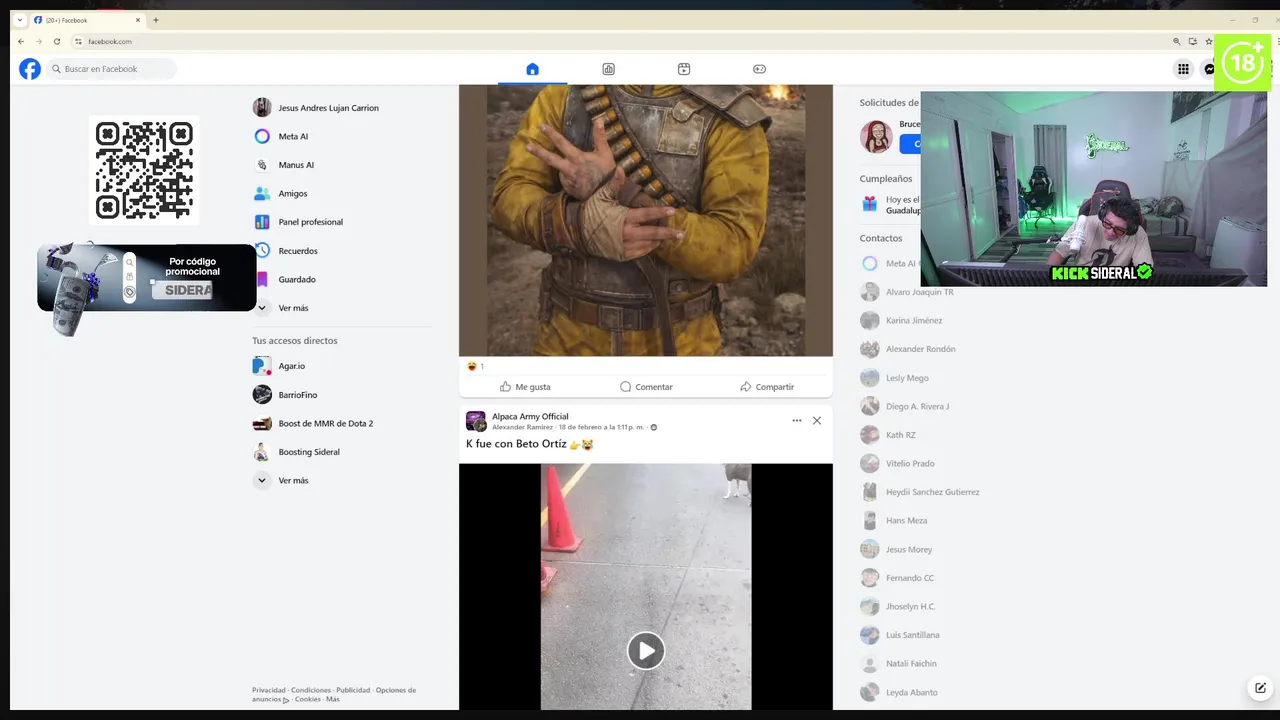Viewport: 1280px width, 720px height.
Task: Click Cookies footer link
Action: pyautogui.click(x=308, y=699)
